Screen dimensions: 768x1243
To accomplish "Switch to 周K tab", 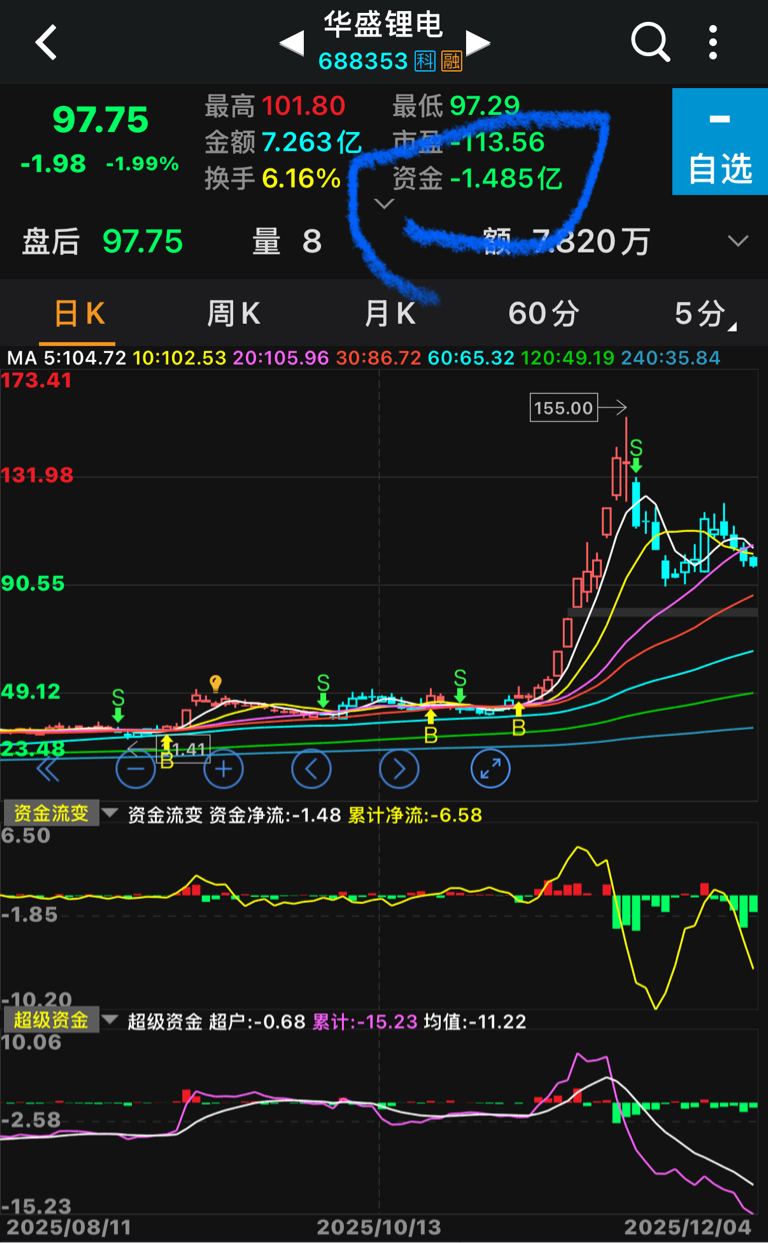I will [233, 314].
